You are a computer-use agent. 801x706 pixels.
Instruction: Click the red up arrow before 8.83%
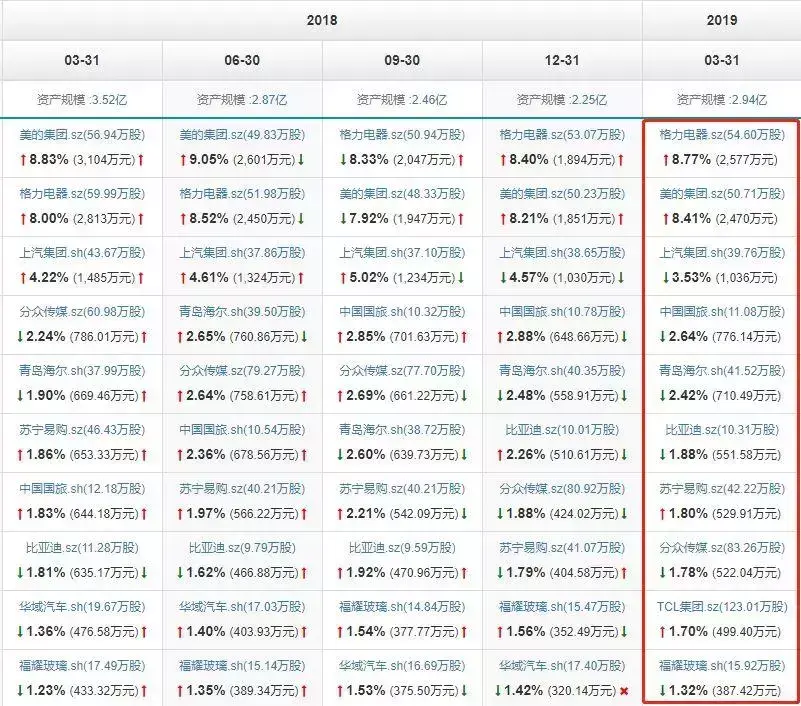(24, 159)
